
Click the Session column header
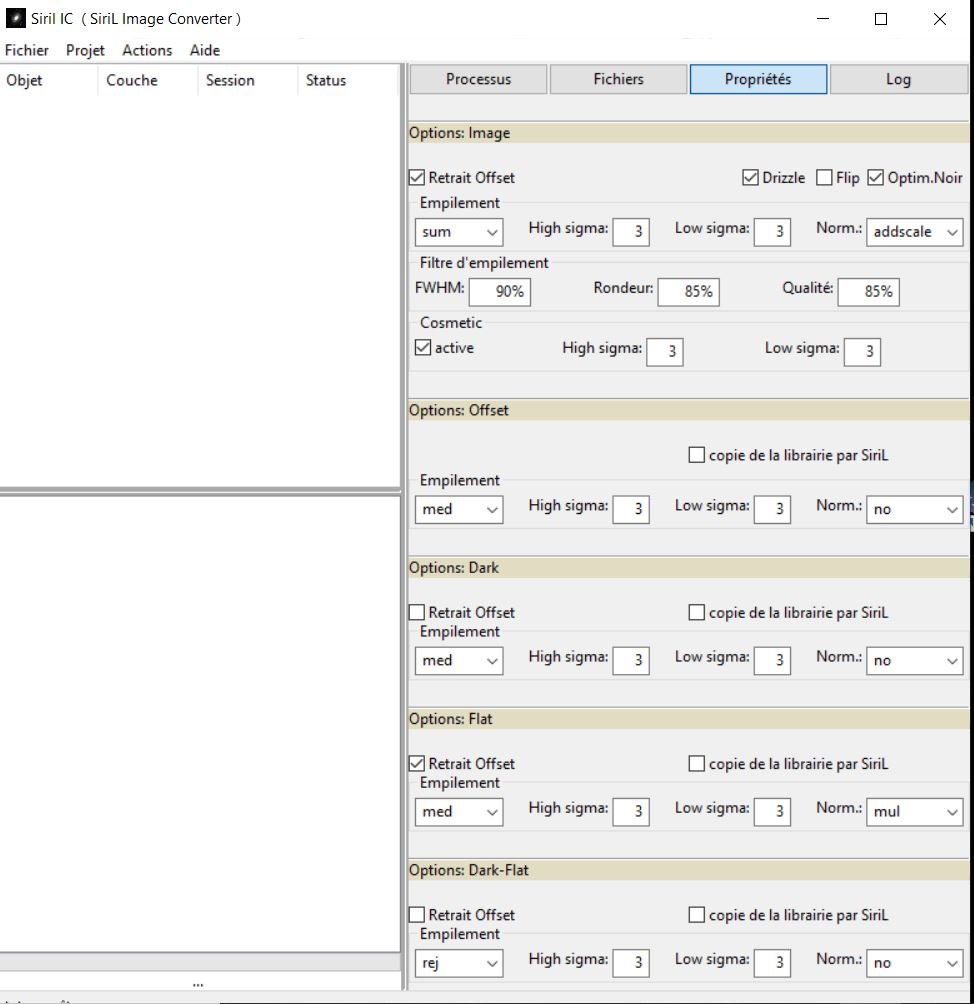pos(248,81)
